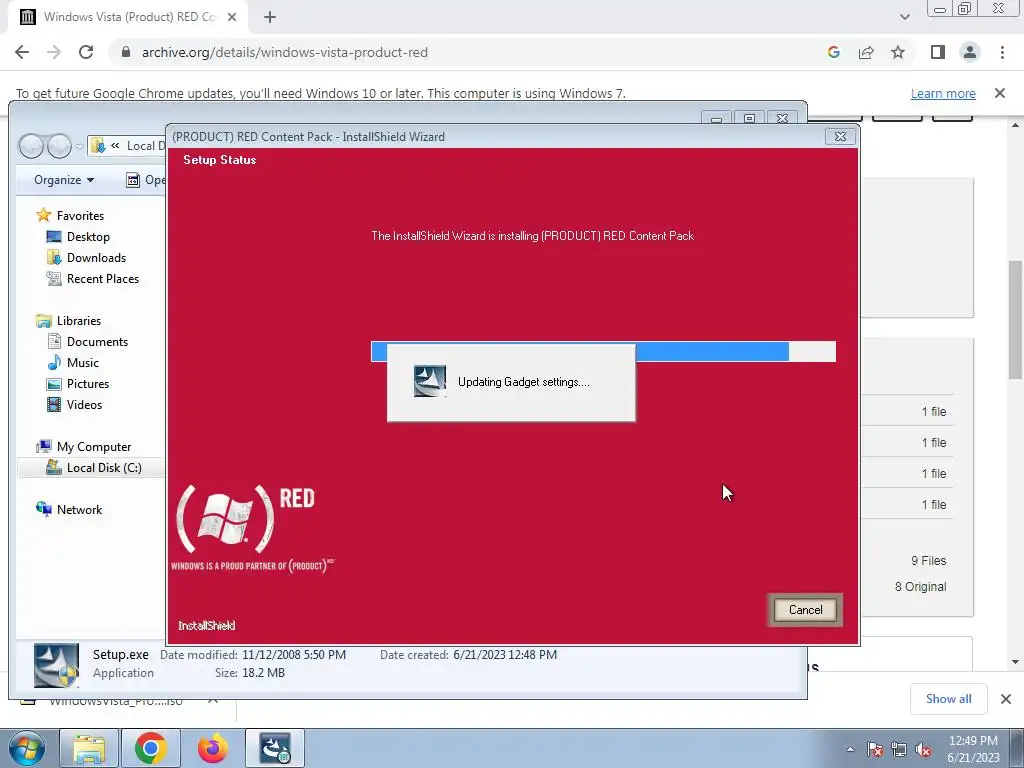Viewport: 1024px width, 768px height.
Task: Click the Updating Gadget settings installer icon
Action: coord(430,381)
